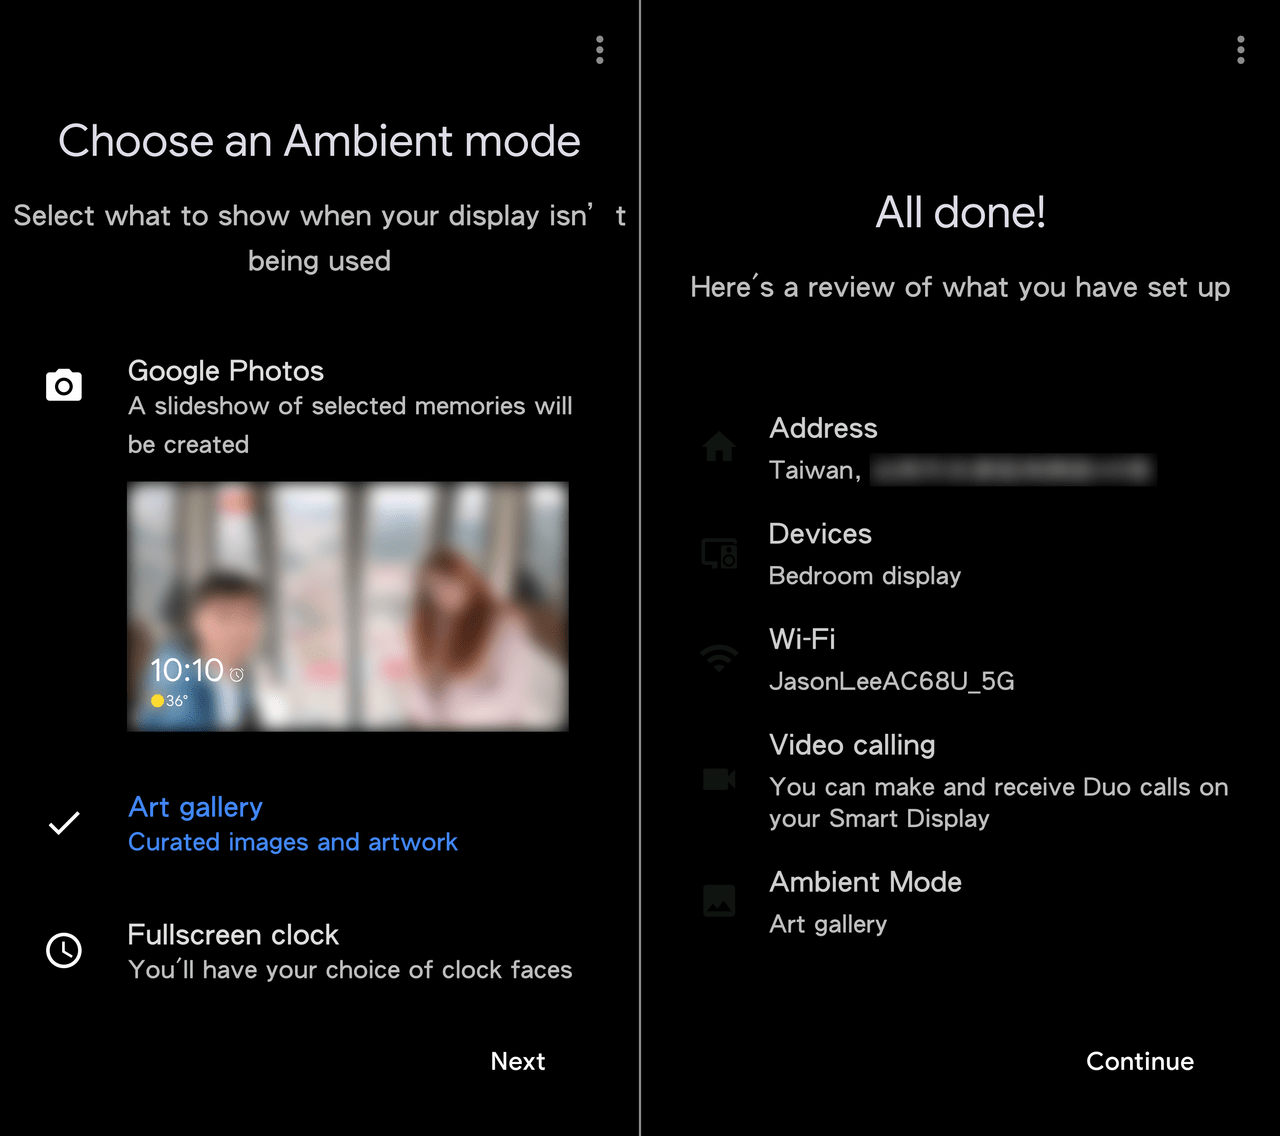This screenshot has height=1136, width=1280.
Task: Tap the Continue button
Action: [x=1140, y=1061]
